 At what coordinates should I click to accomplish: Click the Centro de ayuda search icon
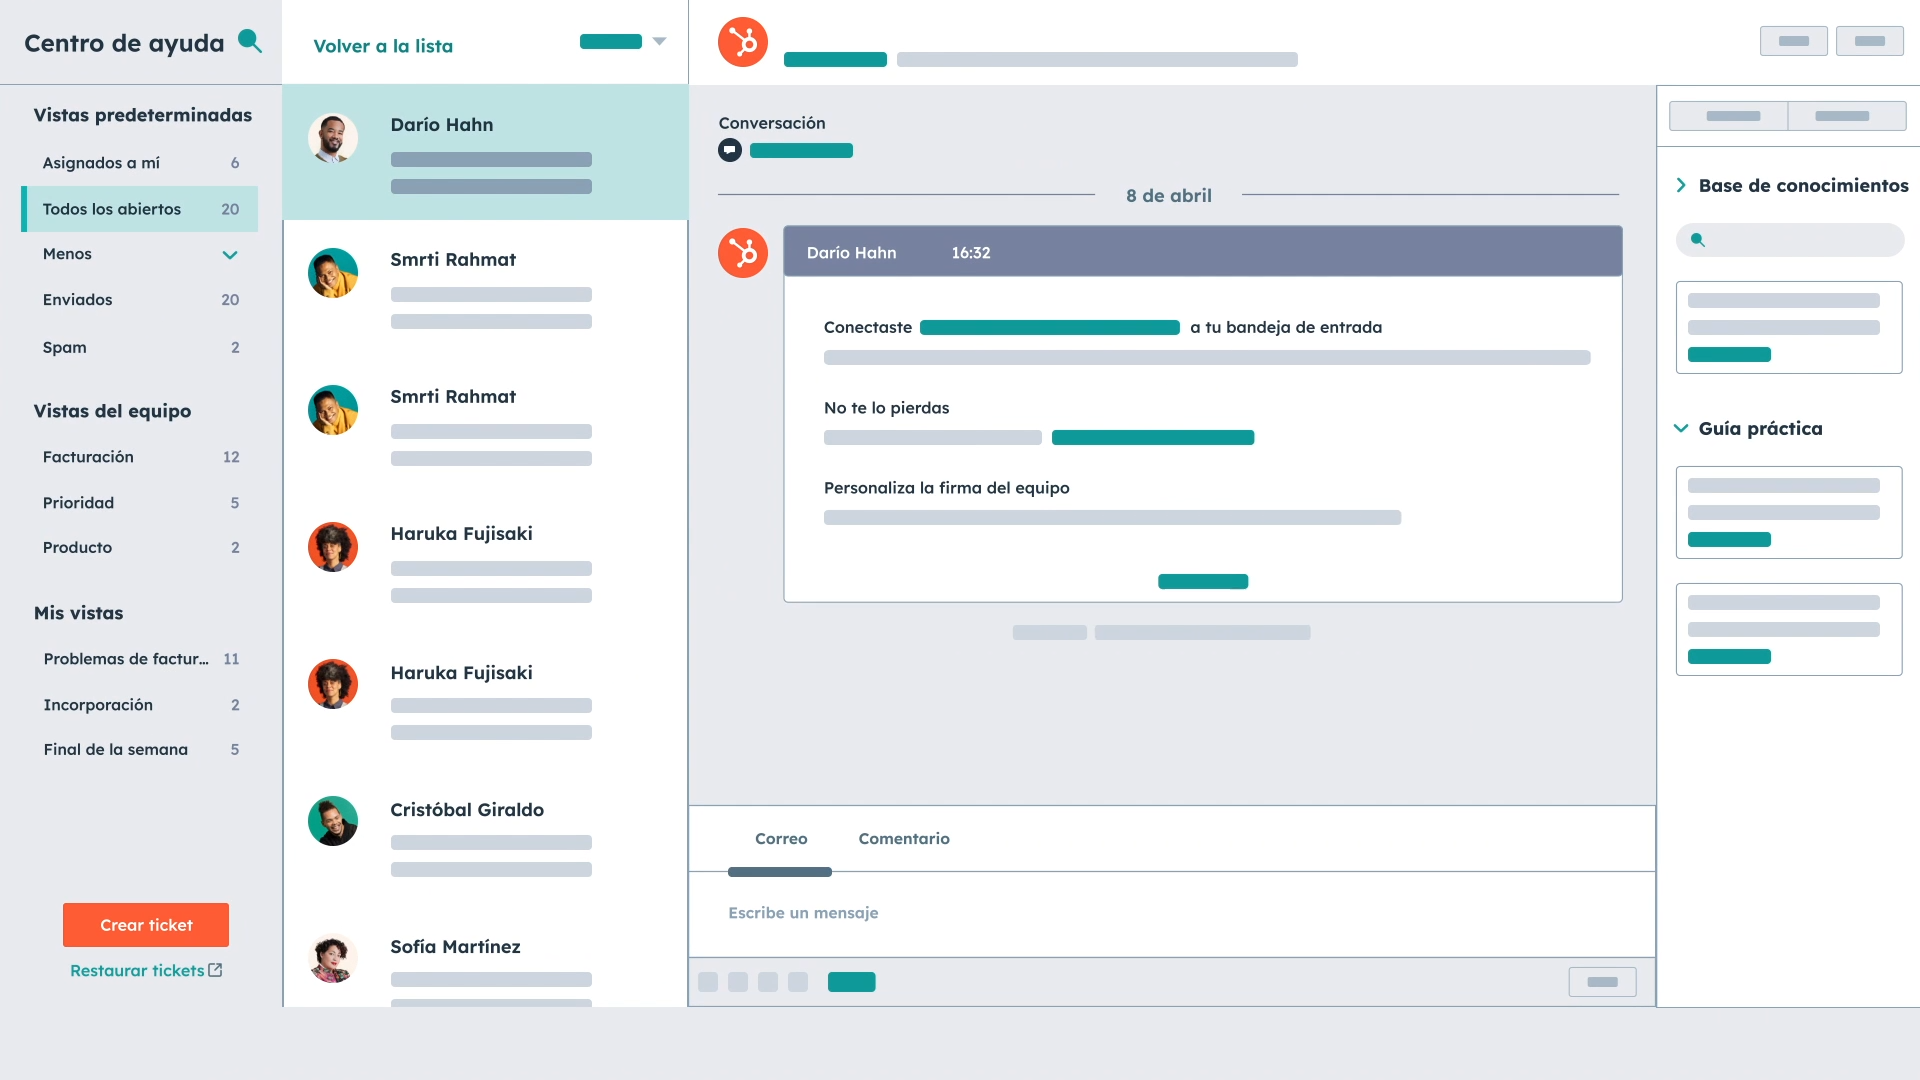tap(249, 41)
